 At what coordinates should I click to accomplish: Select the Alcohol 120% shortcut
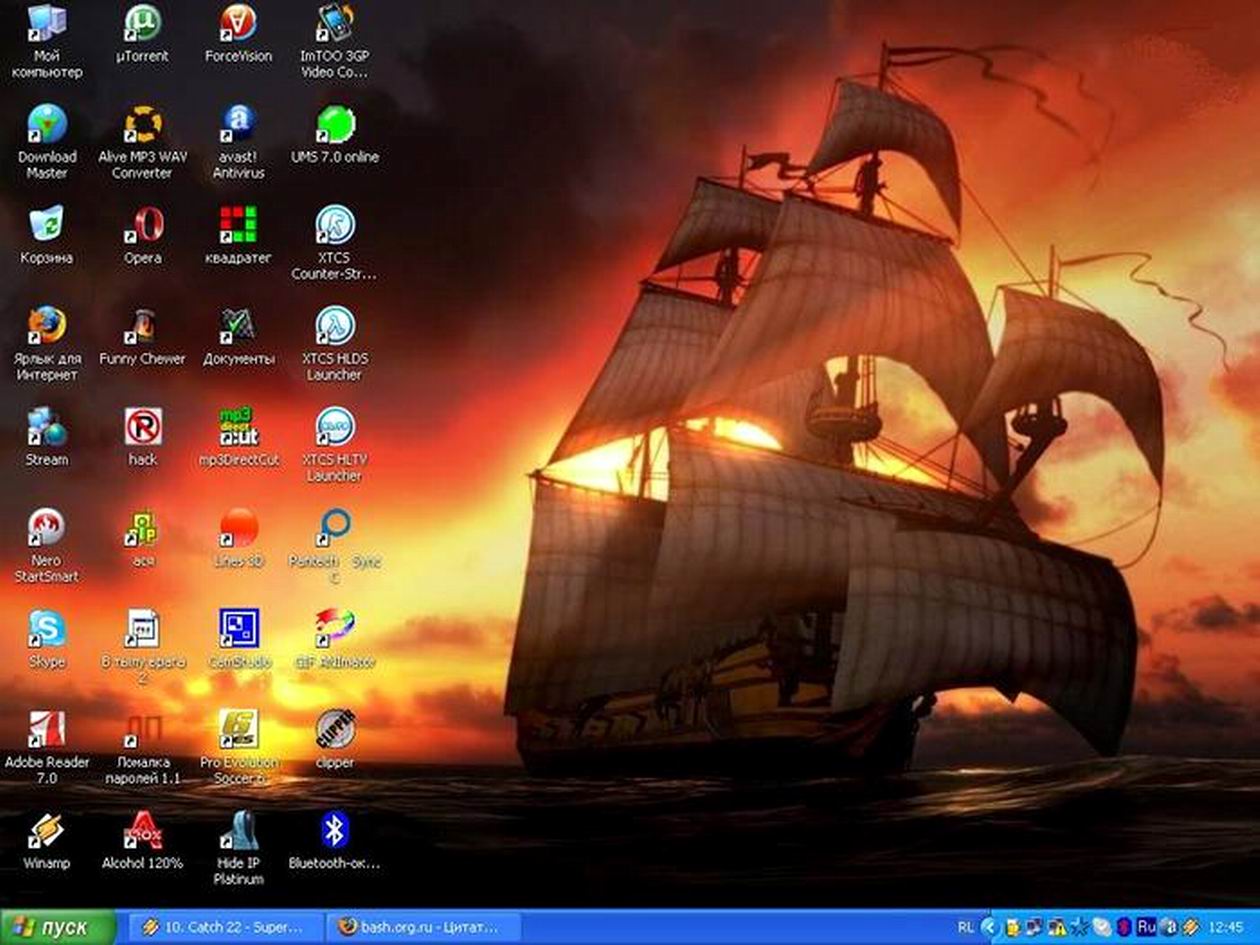click(142, 831)
